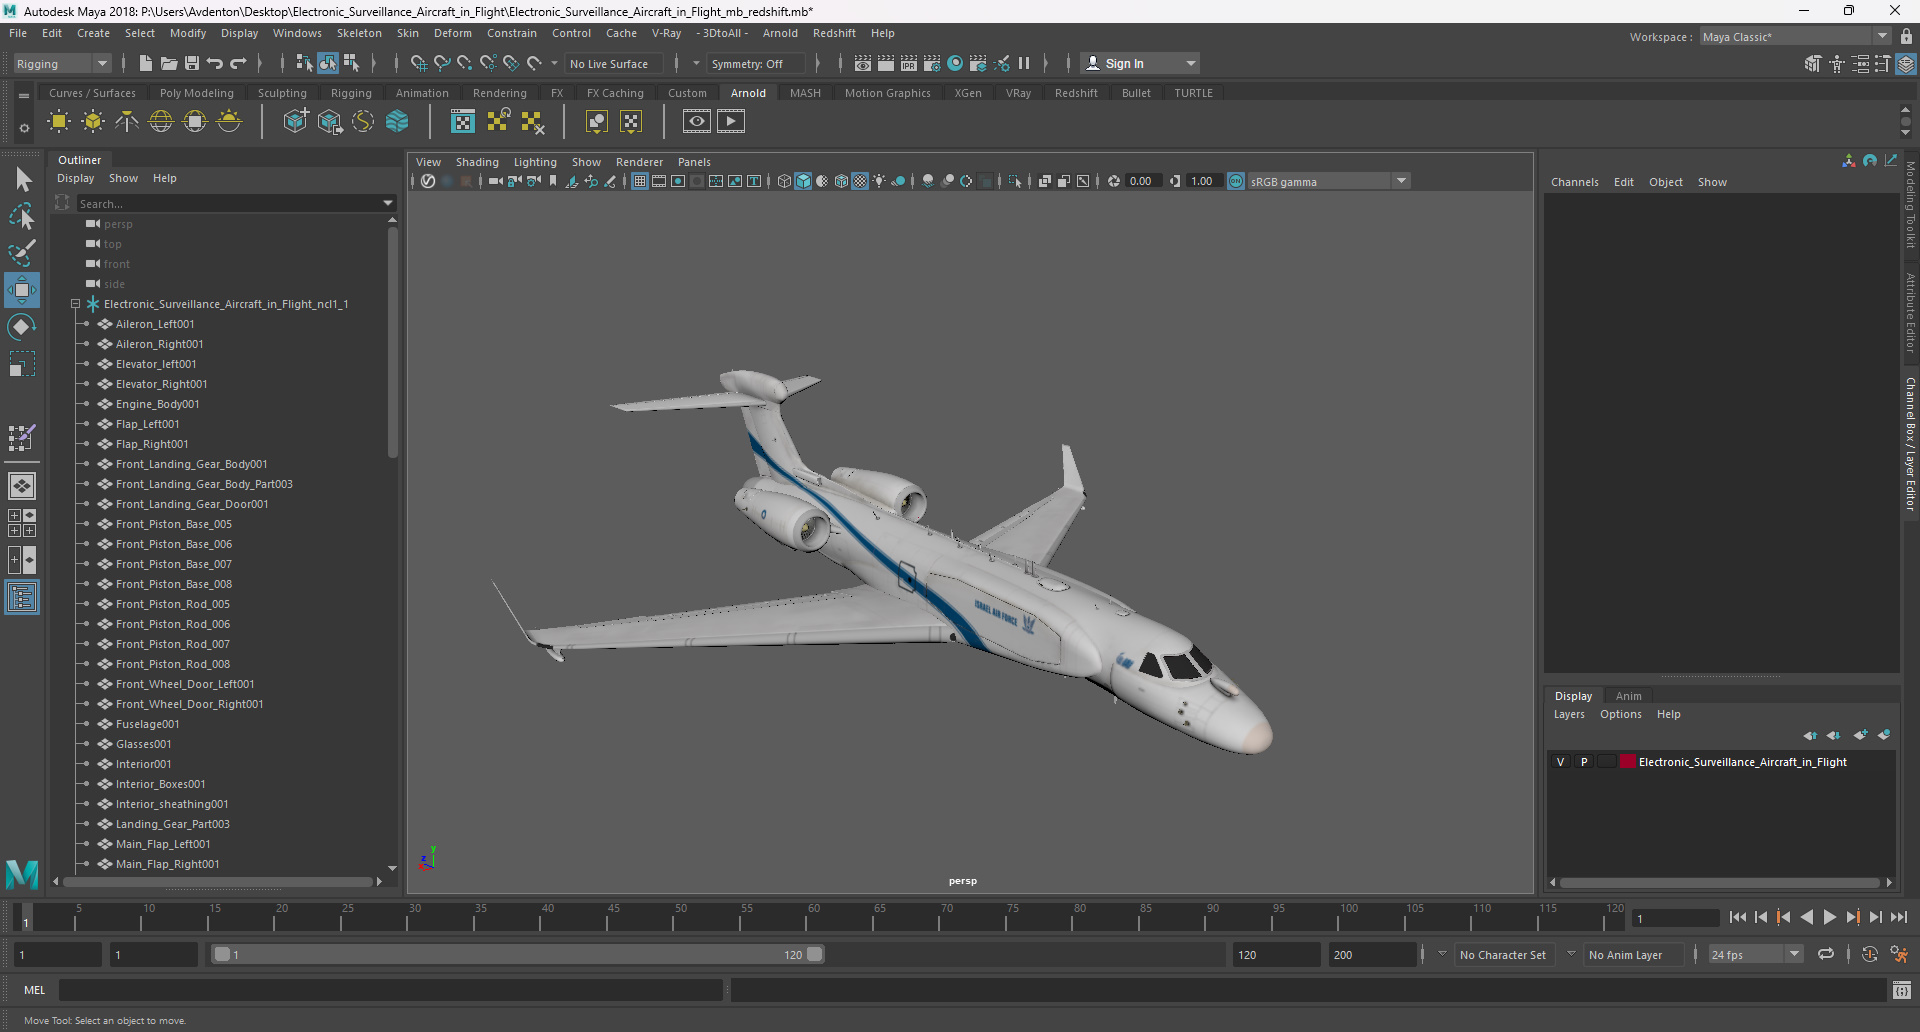This screenshot has width=1920, height=1032.
Task: Click create new layer icon
Action: pyautogui.click(x=1860, y=735)
